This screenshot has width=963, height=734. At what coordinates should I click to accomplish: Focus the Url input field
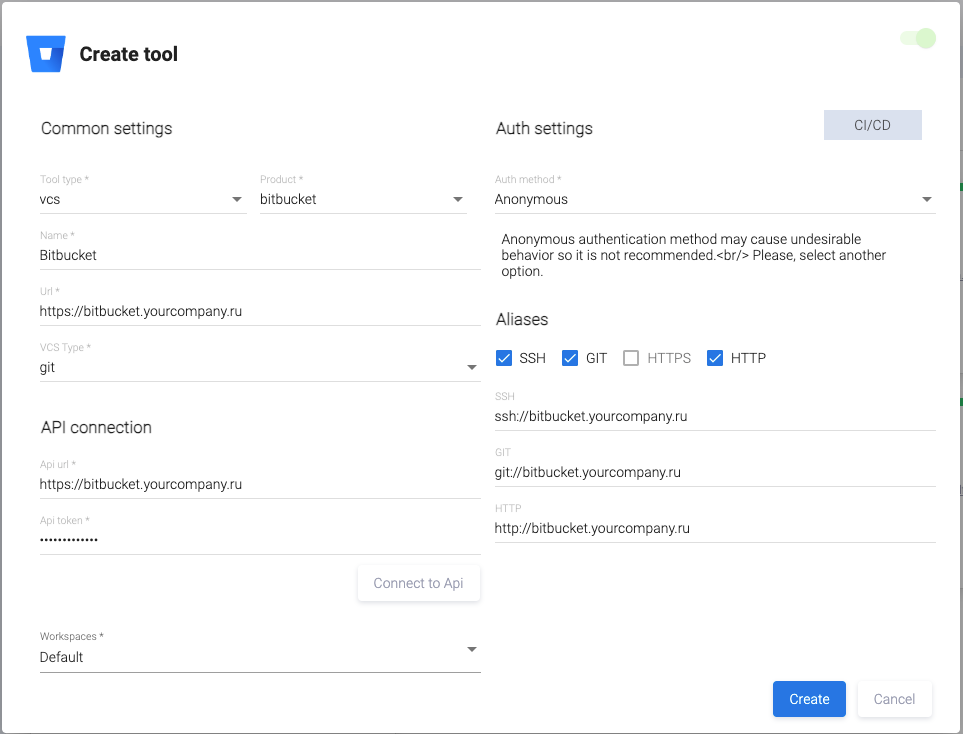coord(259,312)
